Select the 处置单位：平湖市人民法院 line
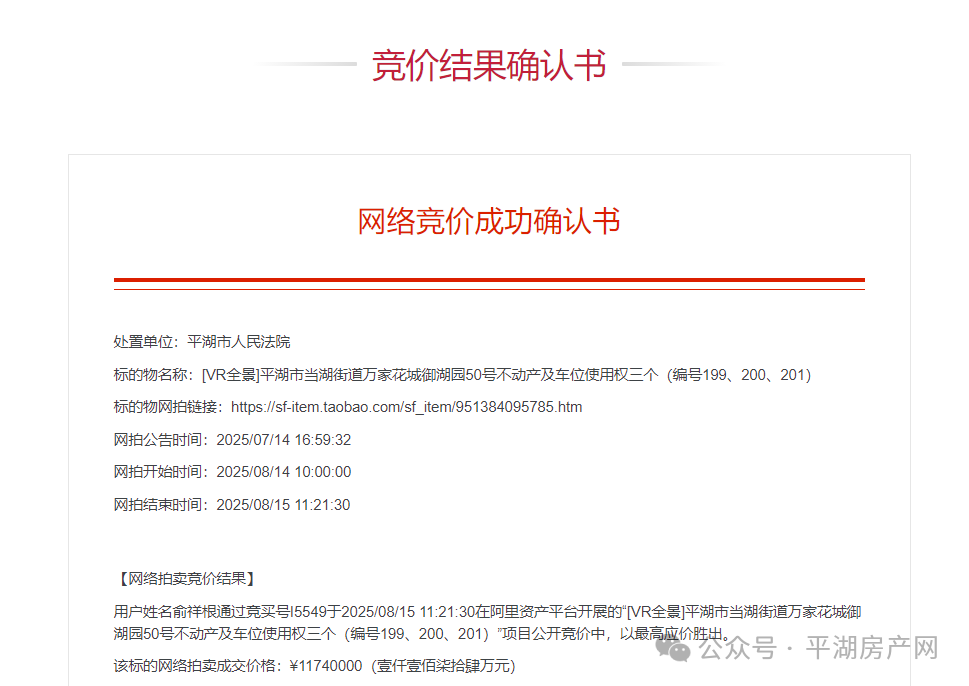The width and height of the screenshot is (969, 686). tap(201, 342)
